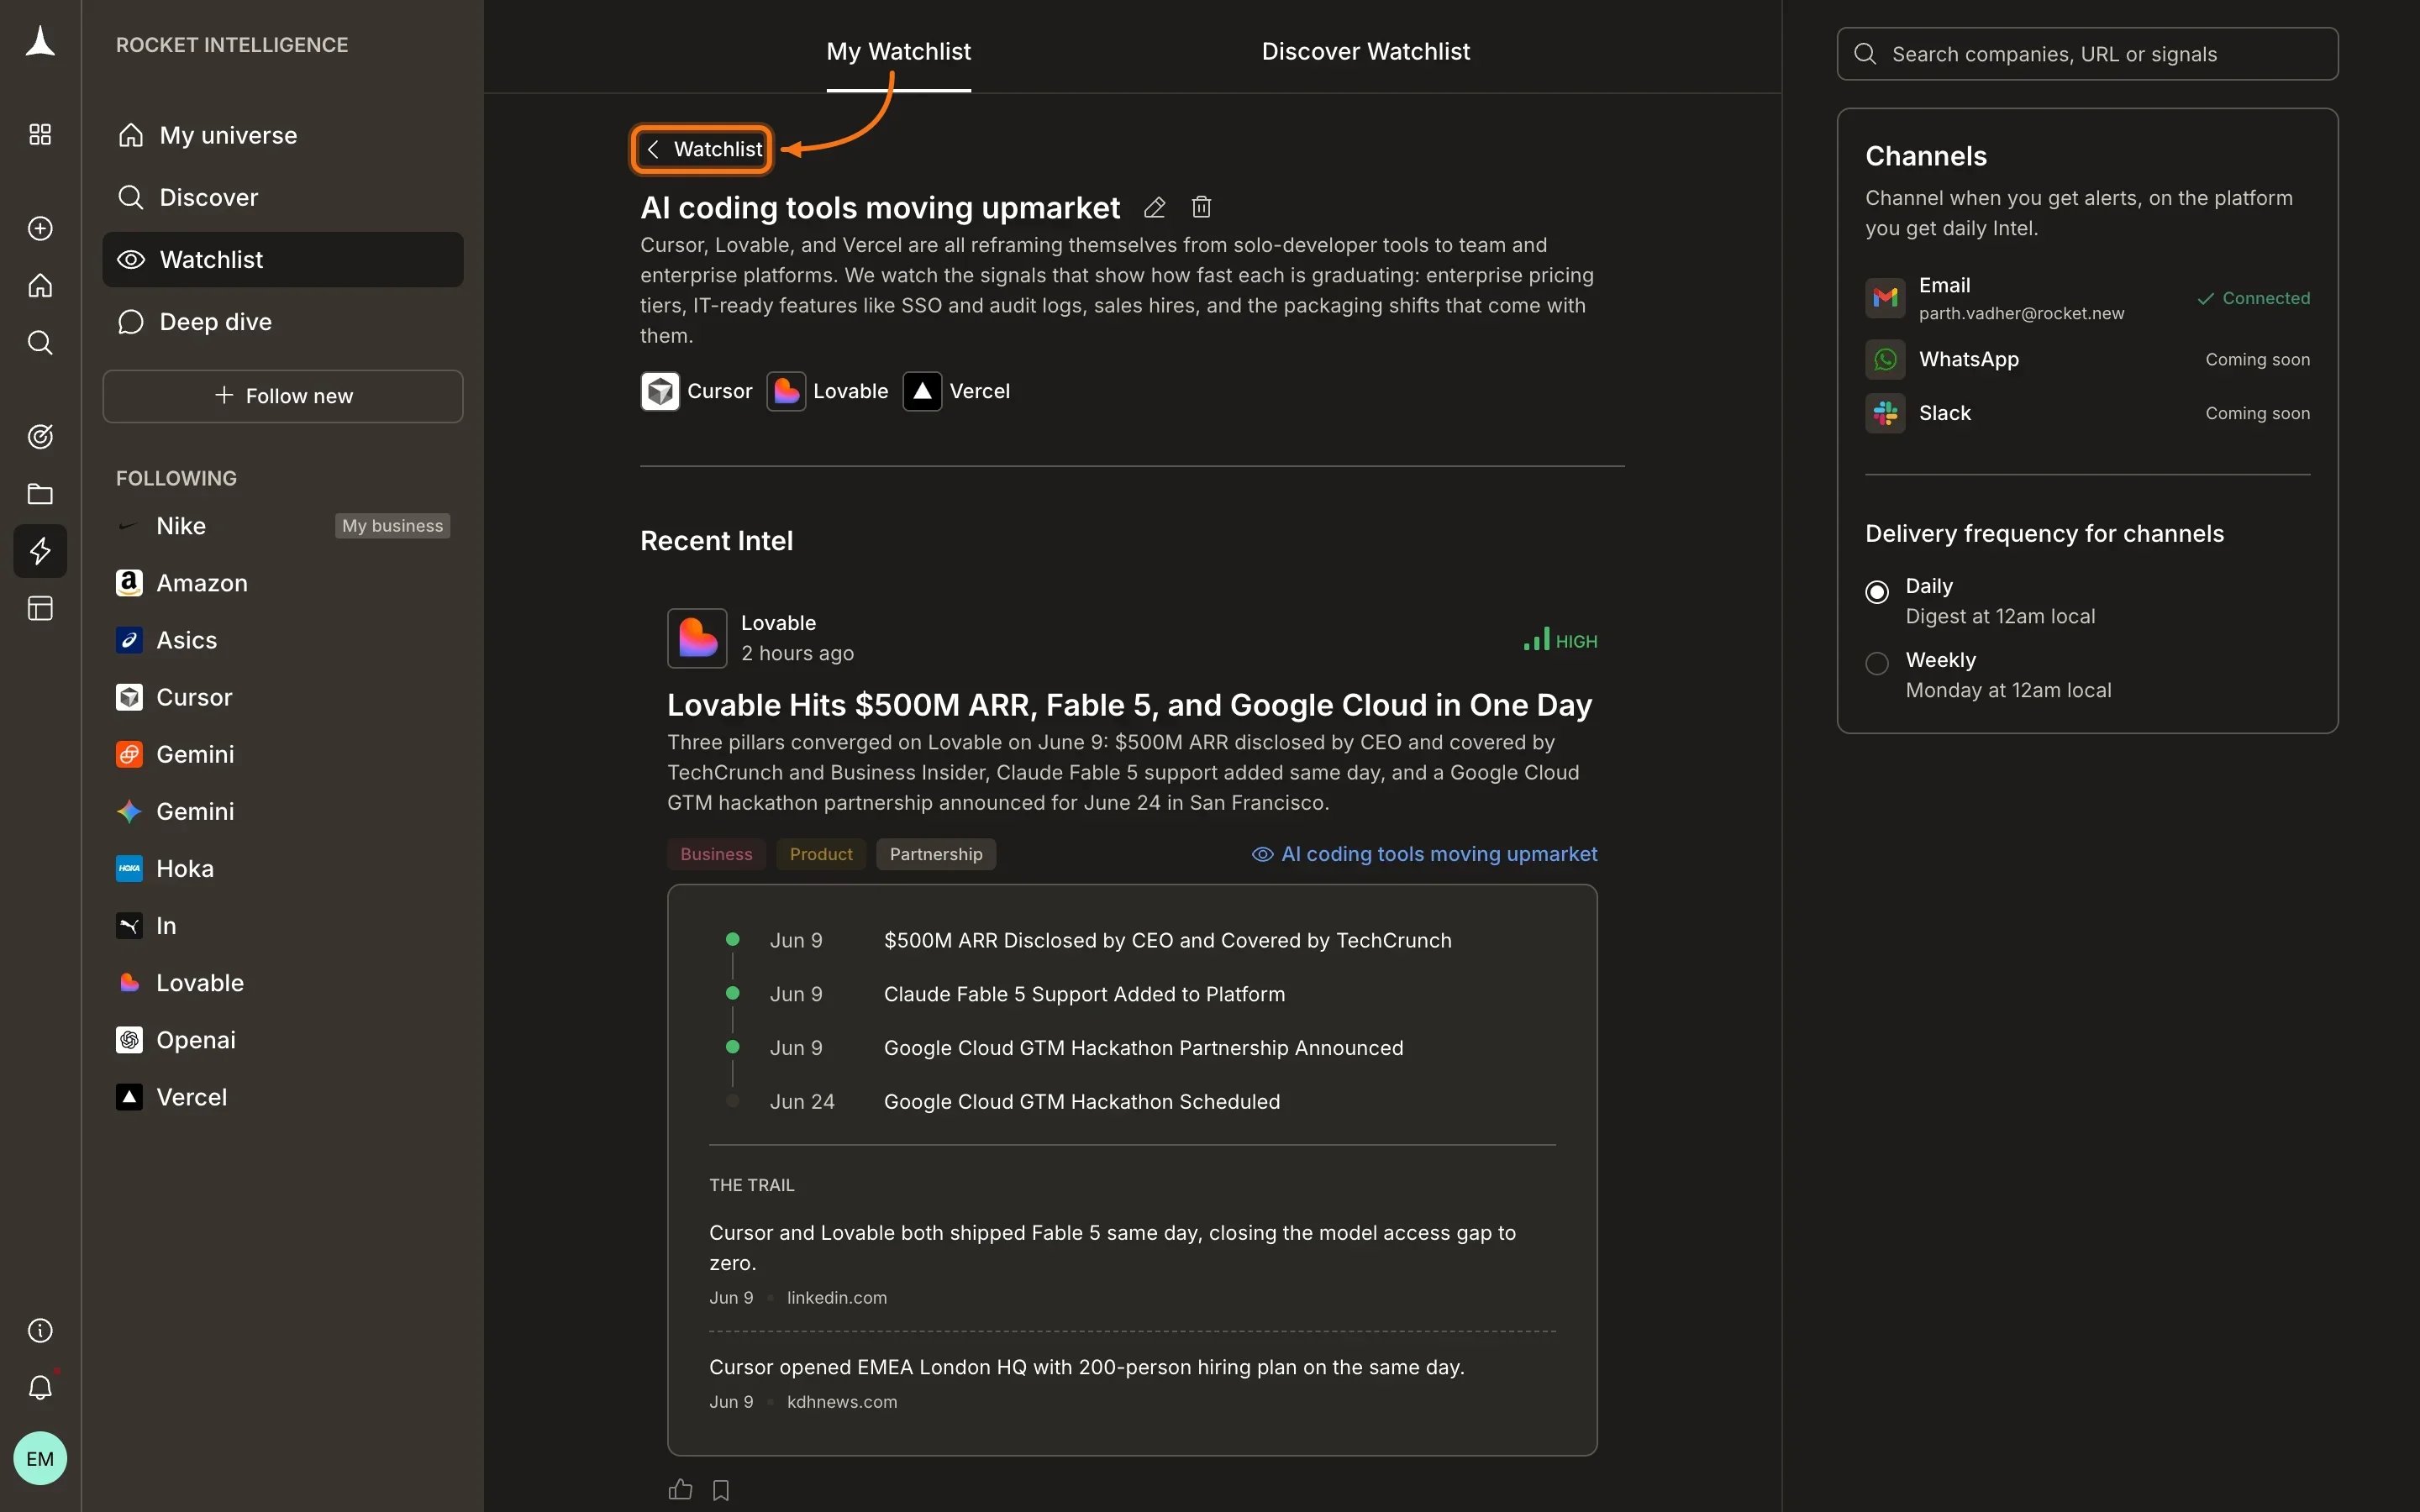Delete watchlist with trash icon
The image size is (2420, 1512).
pyautogui.click(x=1201, y=207)
